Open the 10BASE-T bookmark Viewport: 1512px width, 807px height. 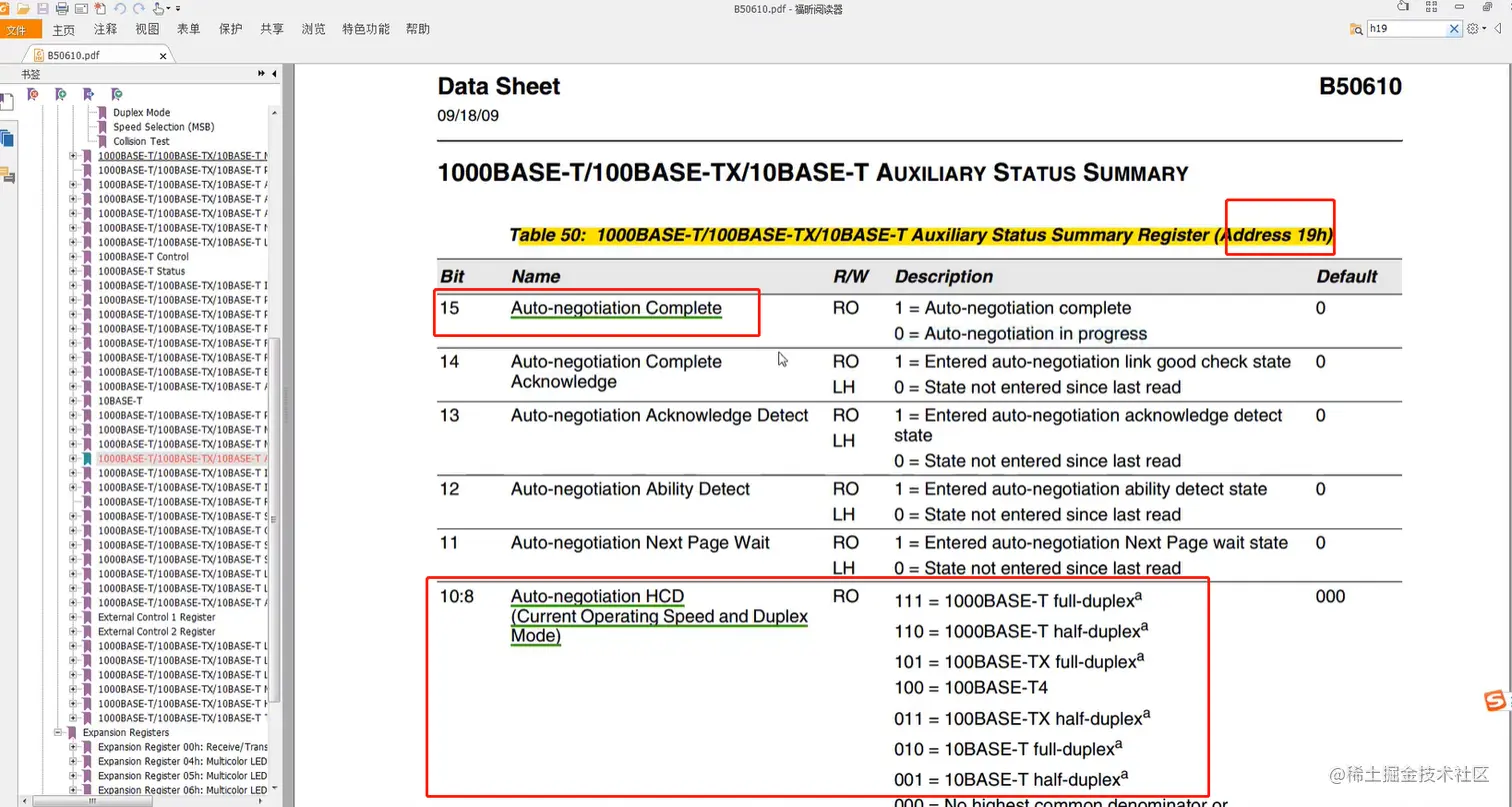coord(120,401)
